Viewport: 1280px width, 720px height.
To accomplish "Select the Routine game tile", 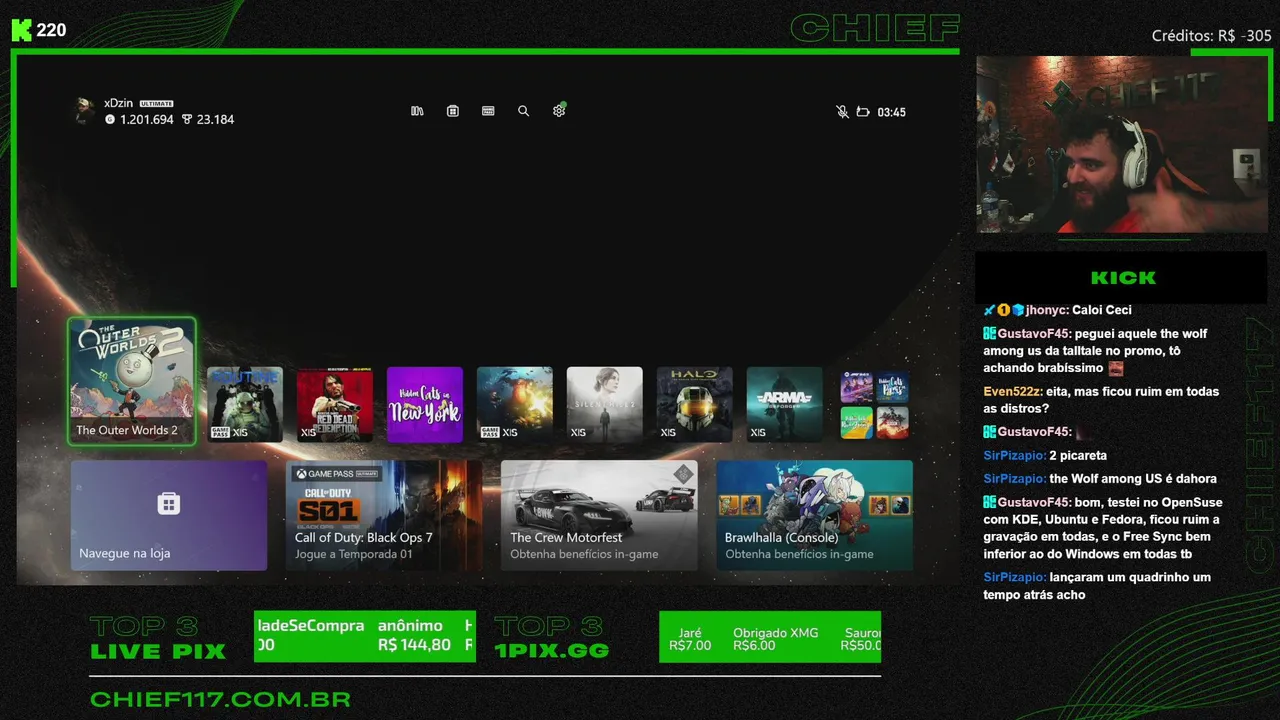I will 245,404.
